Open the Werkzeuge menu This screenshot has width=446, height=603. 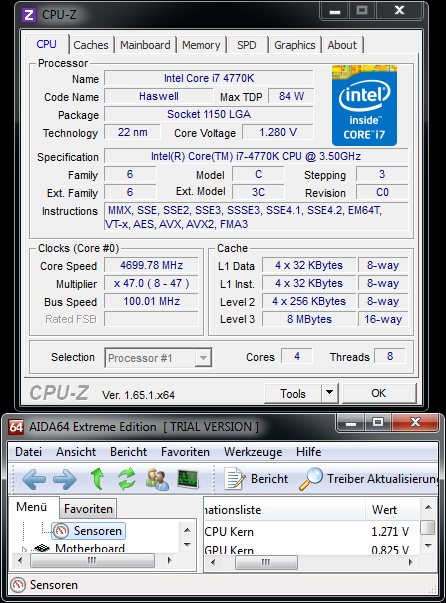click(253, 451)
